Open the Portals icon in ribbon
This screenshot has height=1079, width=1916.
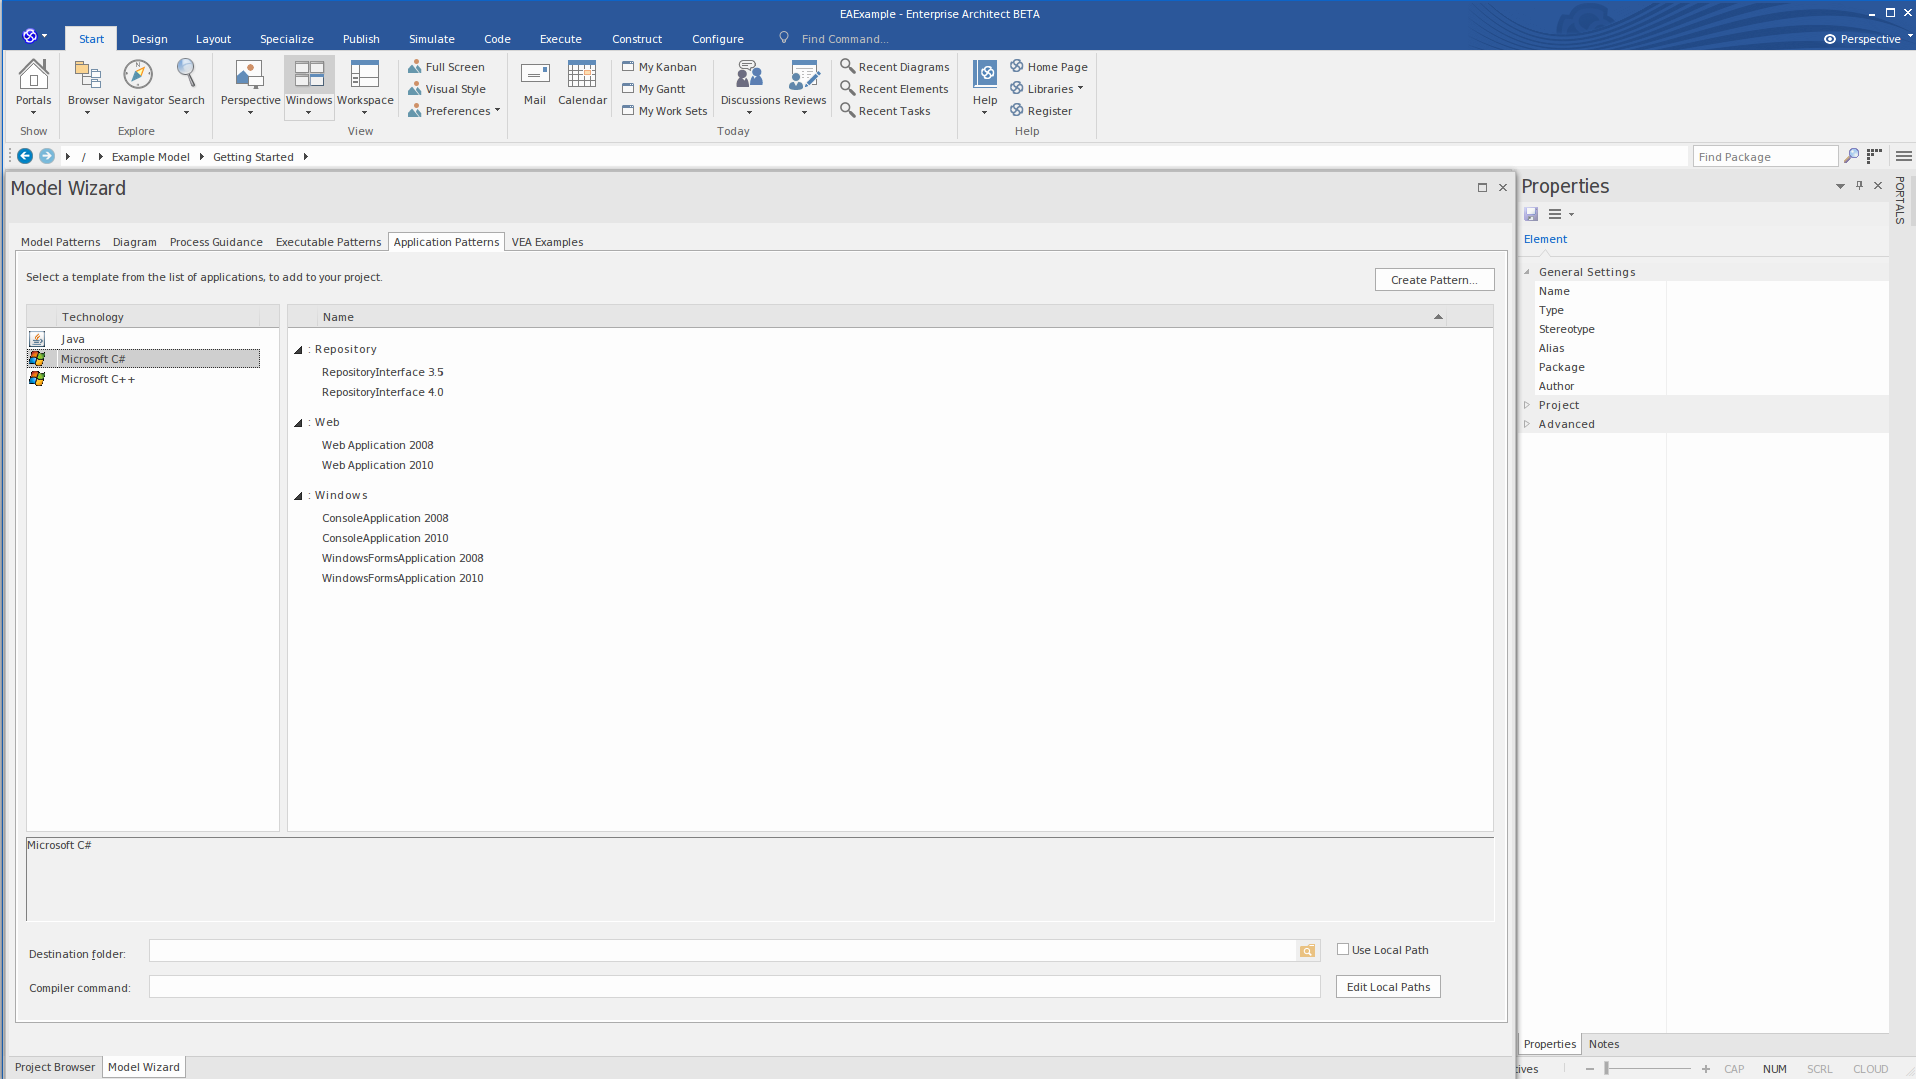(x=33, y=75)
